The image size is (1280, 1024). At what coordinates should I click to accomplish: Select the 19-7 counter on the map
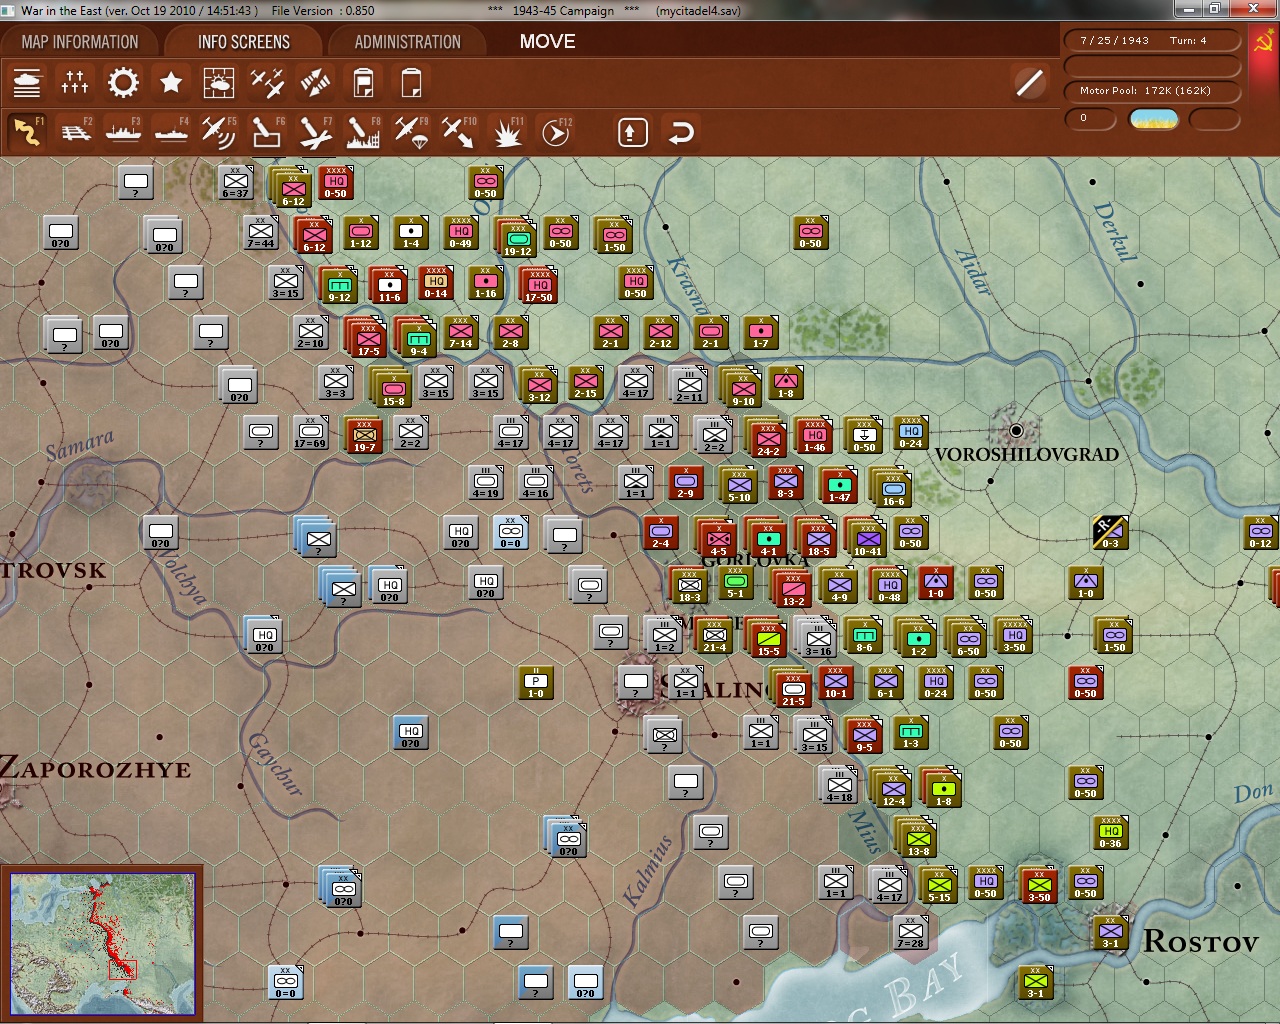364,435
